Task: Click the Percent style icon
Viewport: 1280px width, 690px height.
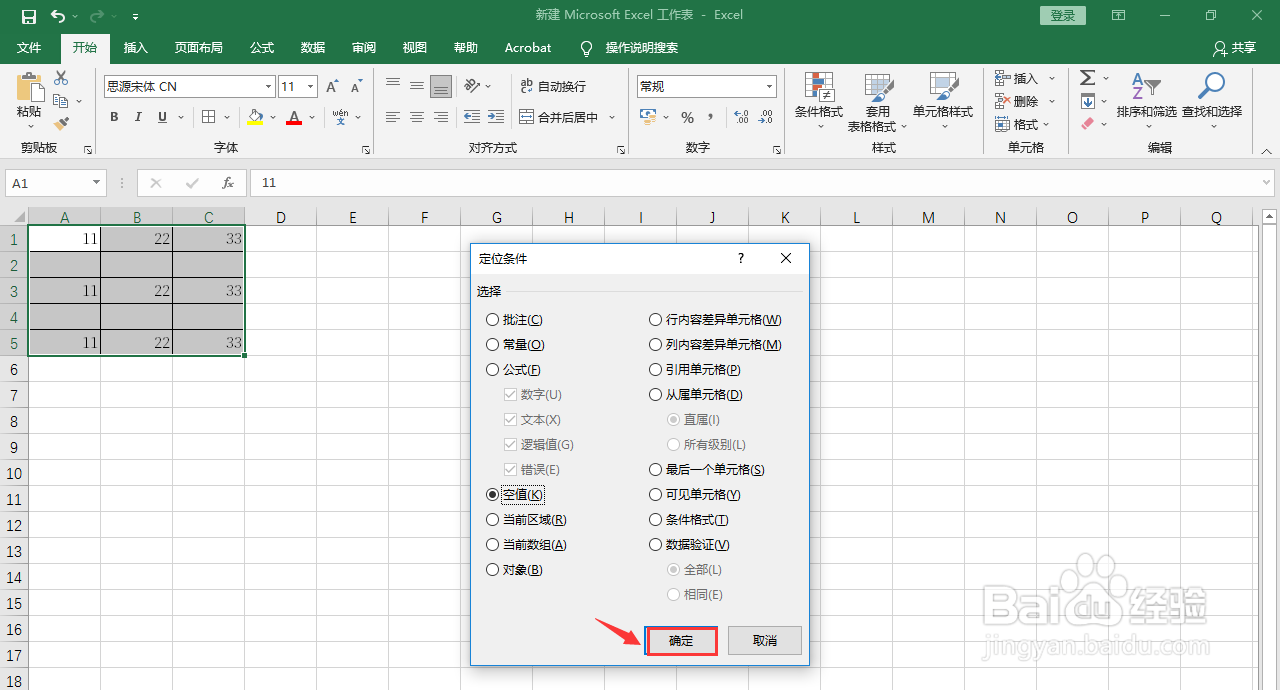Action: (687, 117)
